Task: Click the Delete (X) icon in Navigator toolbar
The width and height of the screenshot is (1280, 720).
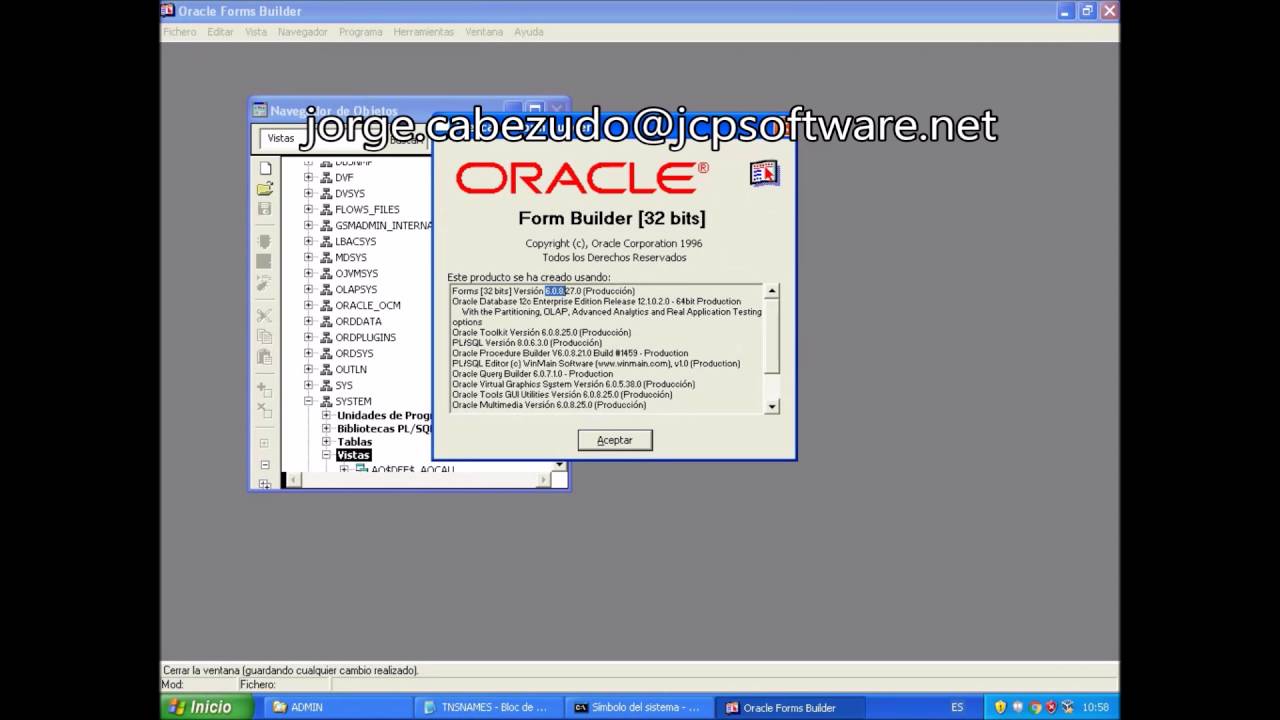Action: (265, 410)
